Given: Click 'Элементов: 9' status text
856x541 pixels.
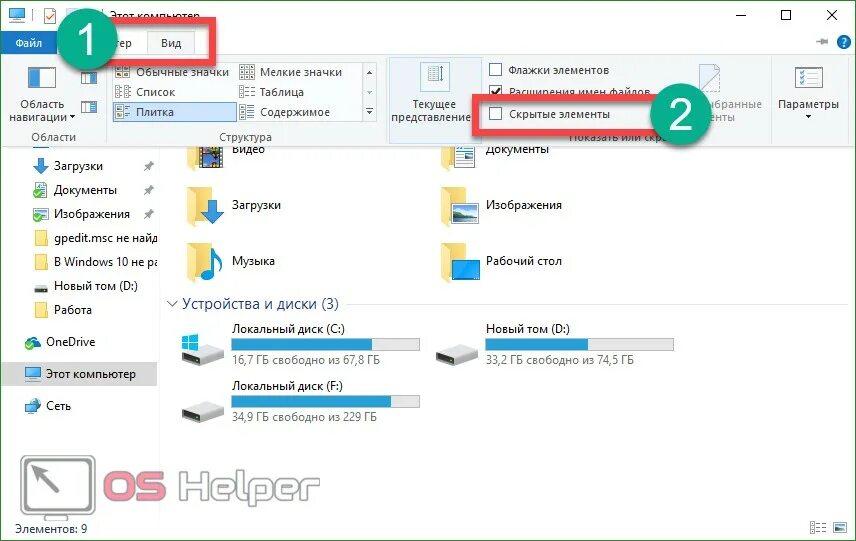Looking at the screenshot, I should pos(51,529).
